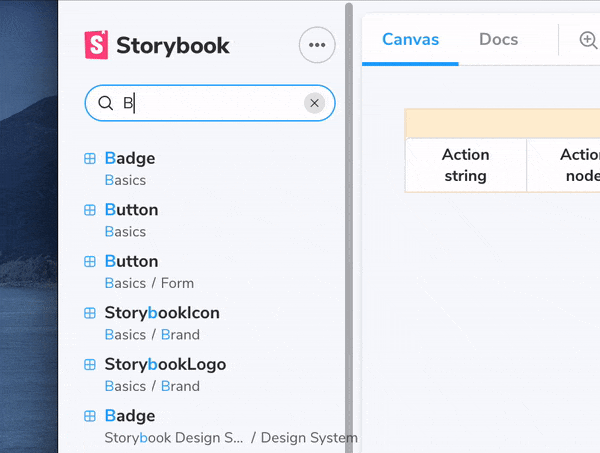Click component icon beside StorybookIcon result

coord(90,313)
